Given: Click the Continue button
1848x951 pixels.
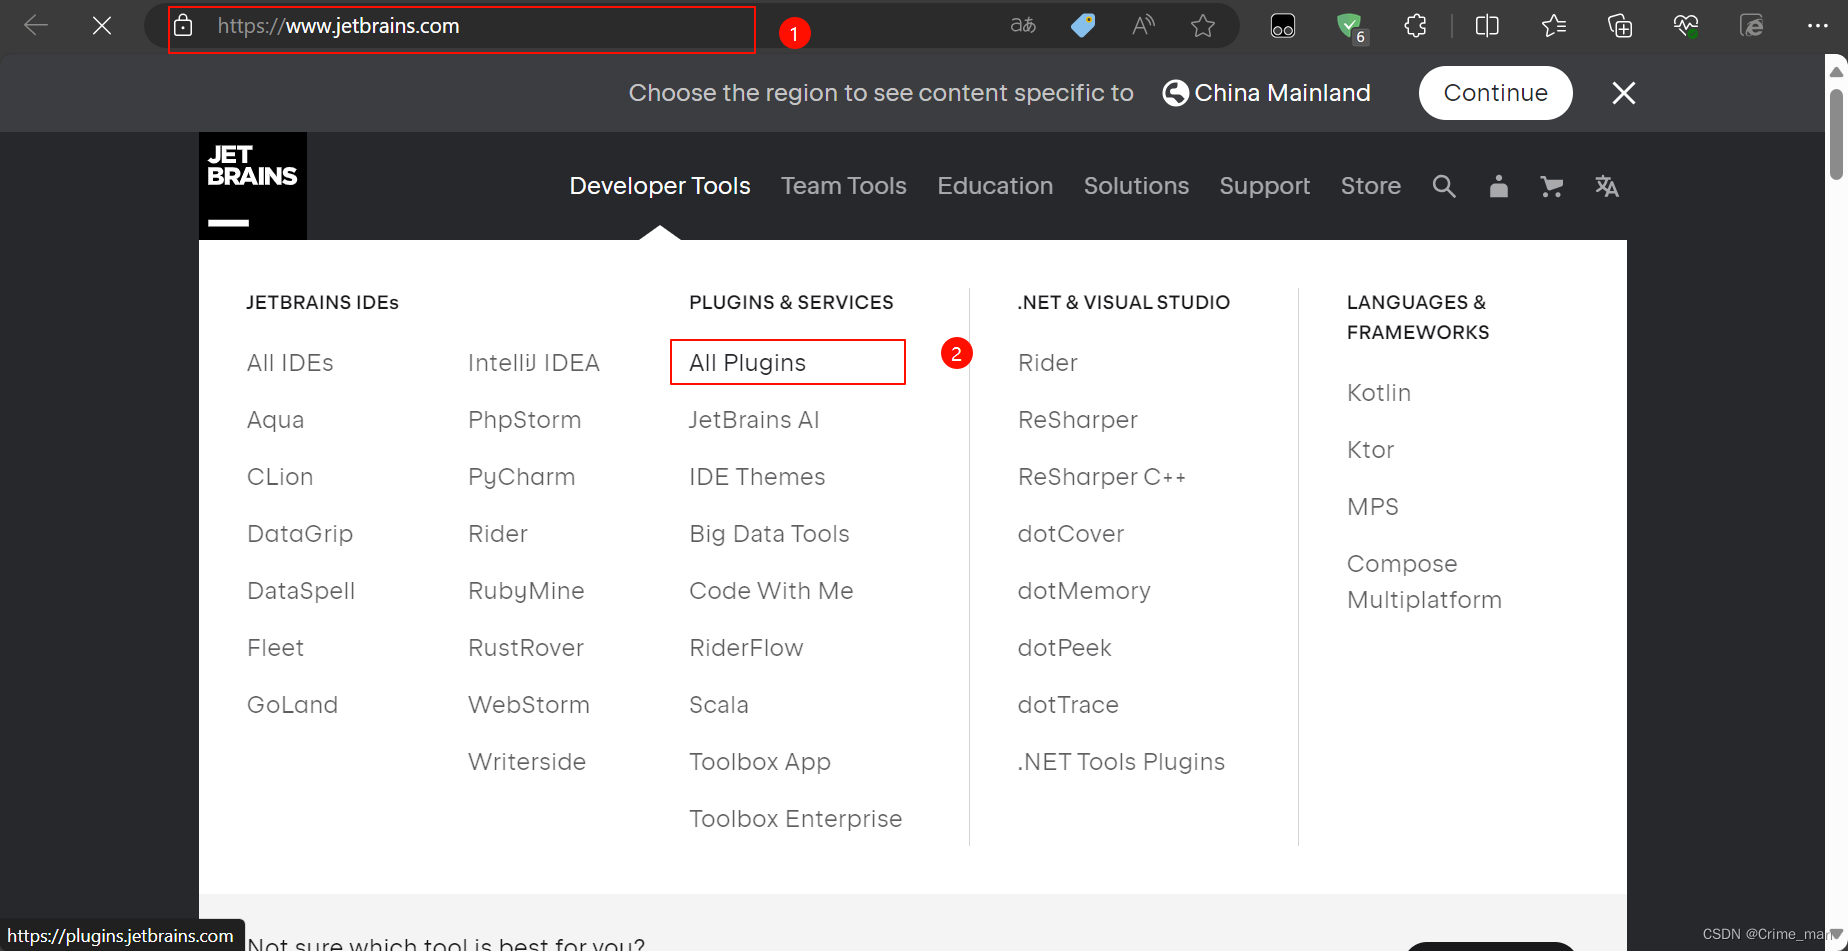Looking at the screenshot, I should coord(1495,93).
